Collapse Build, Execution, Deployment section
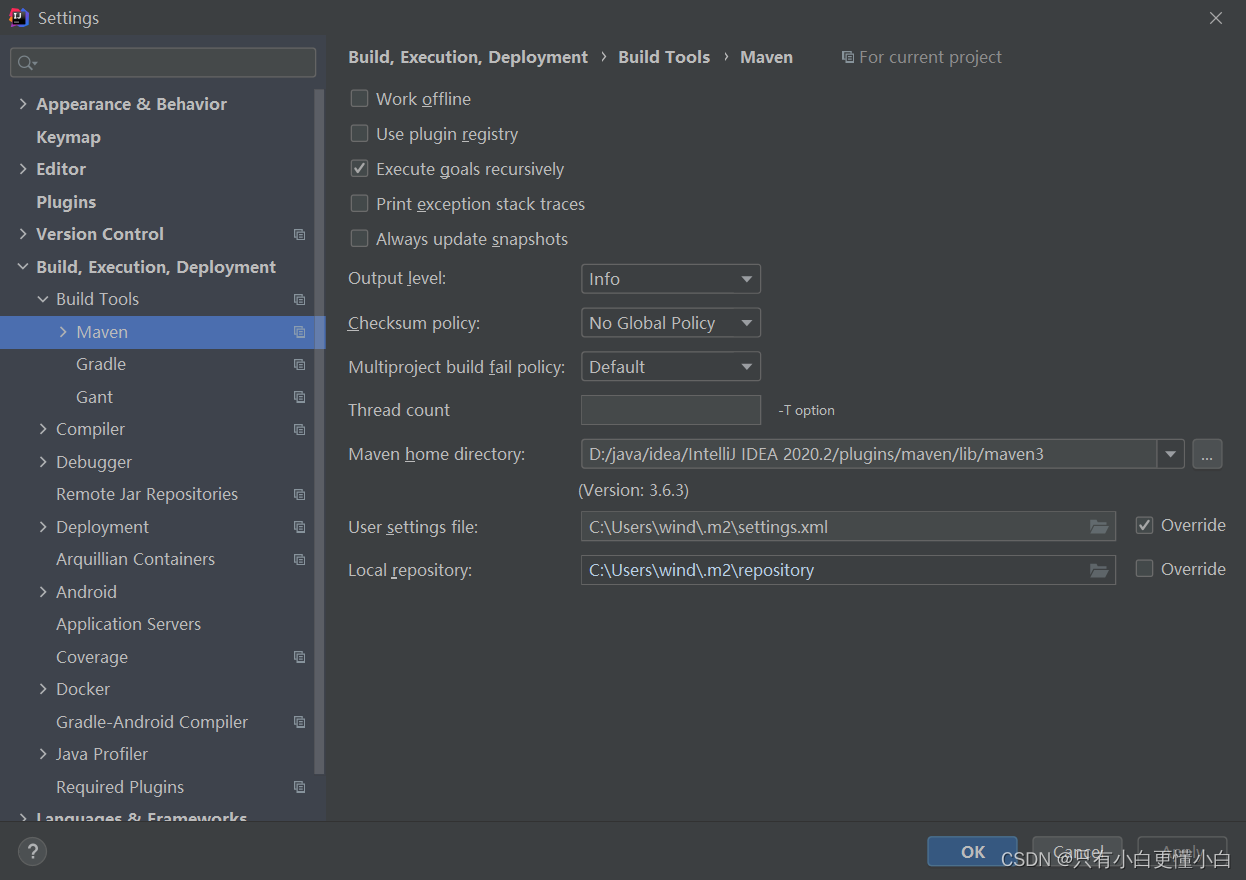Screen dimensions: 1246x880 pos(23,267)
